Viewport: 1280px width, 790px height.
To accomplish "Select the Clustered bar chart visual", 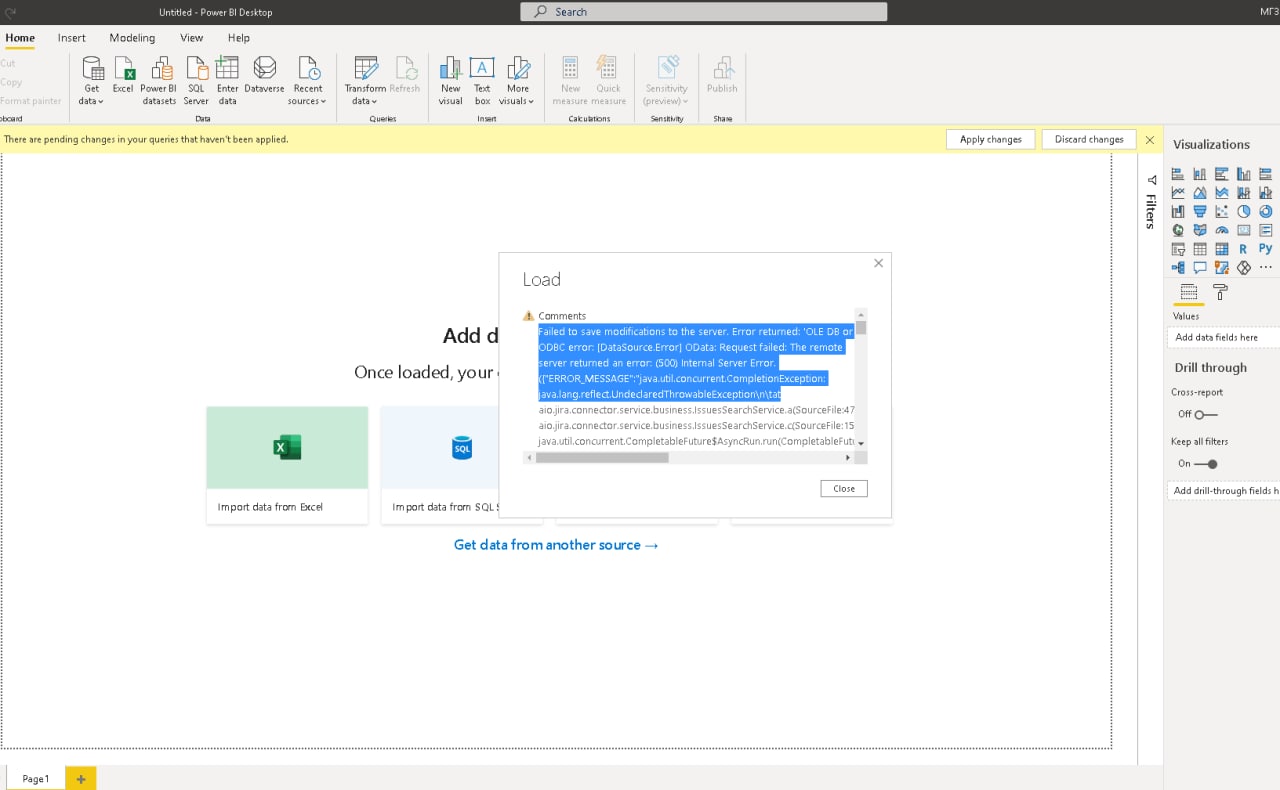I will [x=1222, y=174].
